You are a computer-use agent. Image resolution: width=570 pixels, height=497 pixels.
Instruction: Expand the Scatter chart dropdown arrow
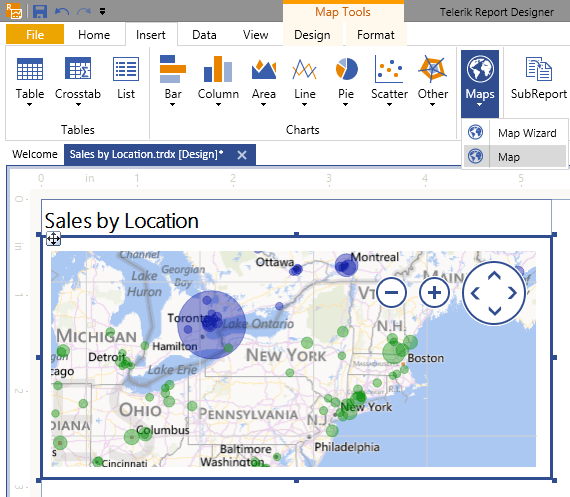[x=389, y=105]
